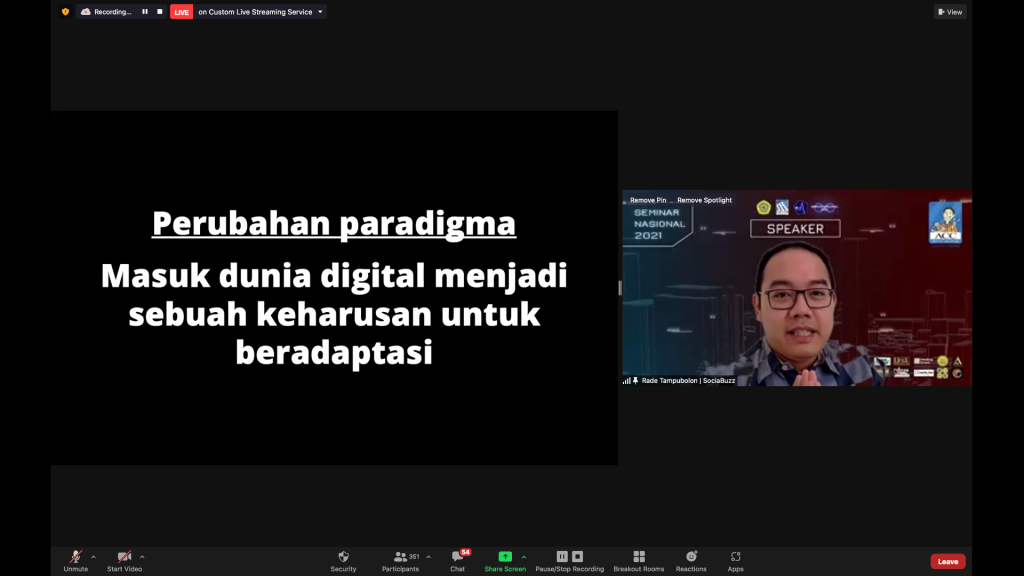
Task: Open the Chat panel
Action: pos(458,560)
